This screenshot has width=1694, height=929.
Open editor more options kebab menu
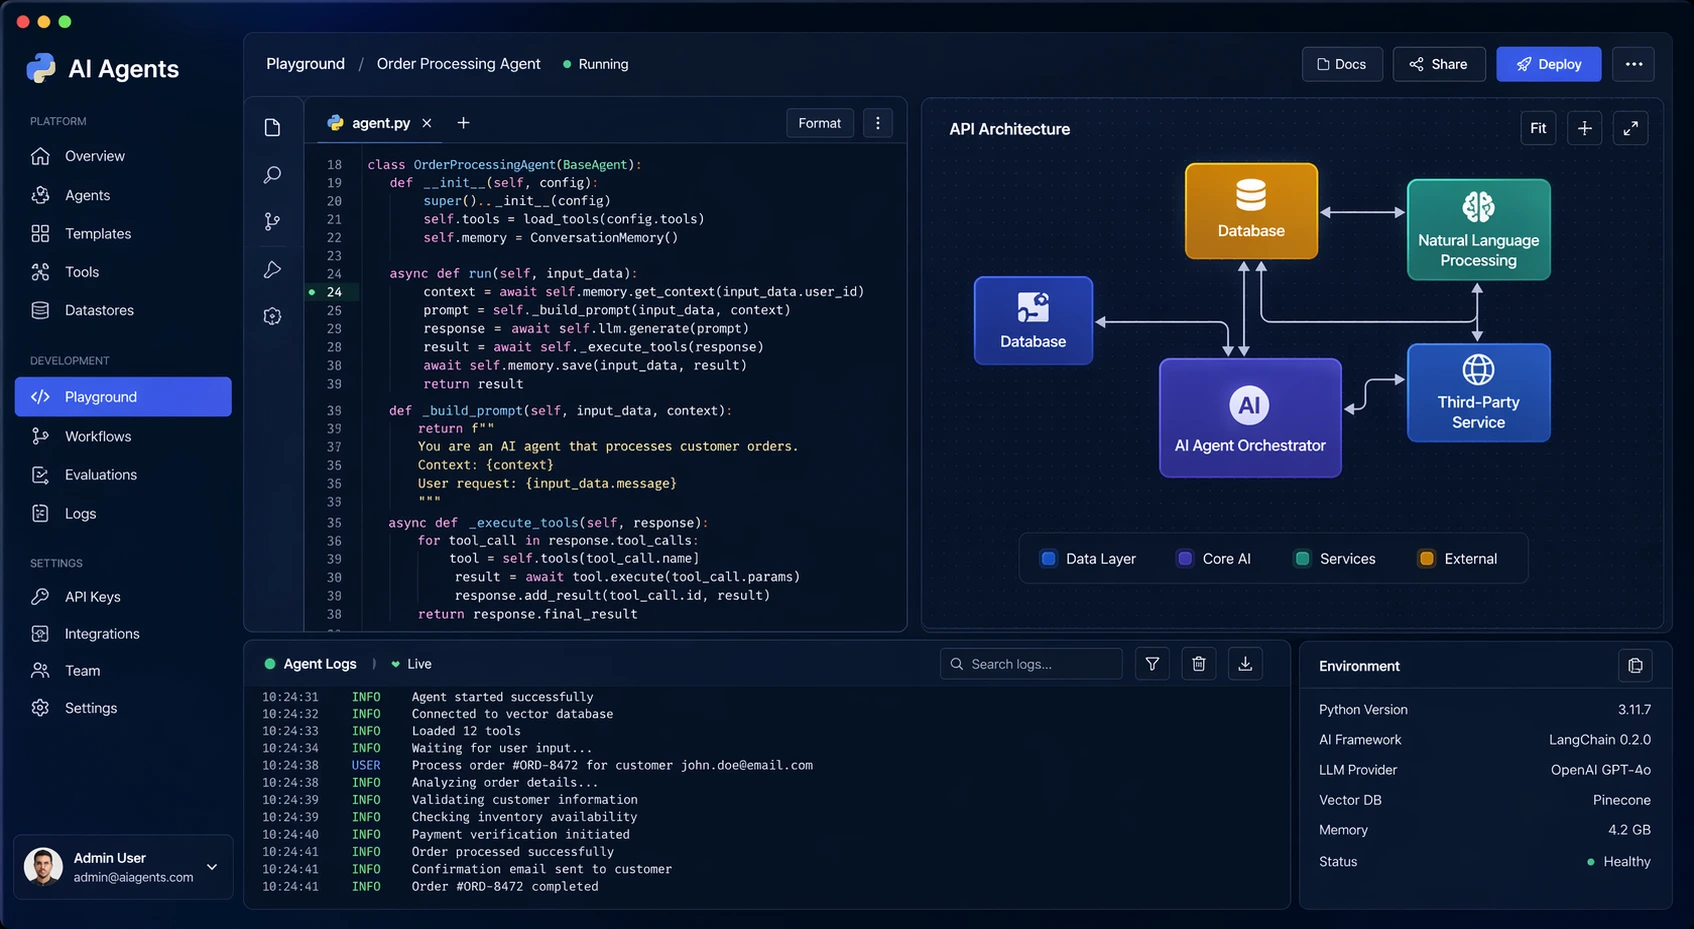878,123
